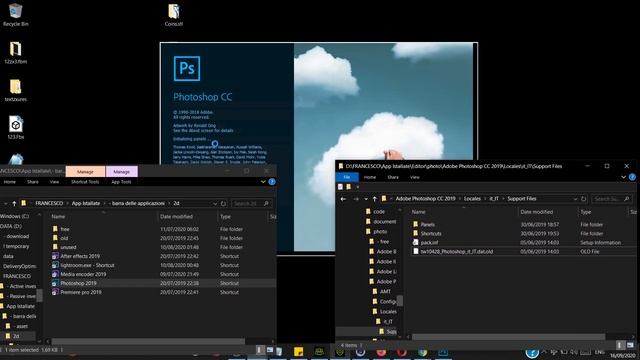The width and height of the screenshot is (640, 360).
Task: Click lightroom.exe - Shortcut file icon
Action: 55,265
